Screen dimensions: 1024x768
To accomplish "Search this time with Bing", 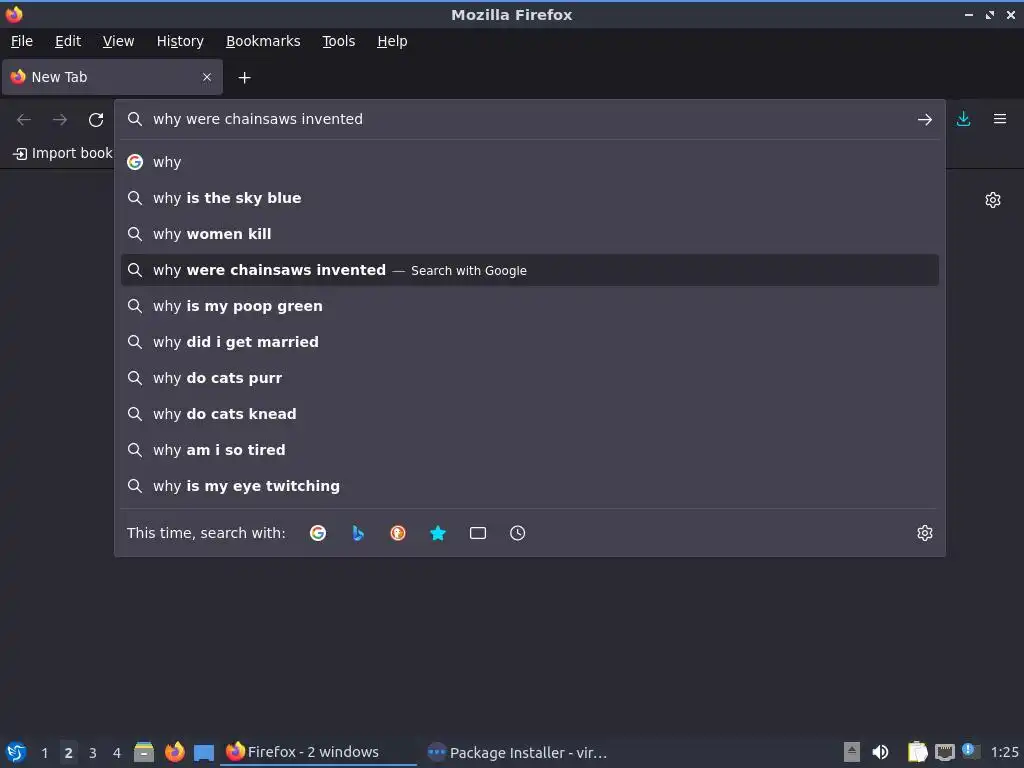I will click(358, 533).
